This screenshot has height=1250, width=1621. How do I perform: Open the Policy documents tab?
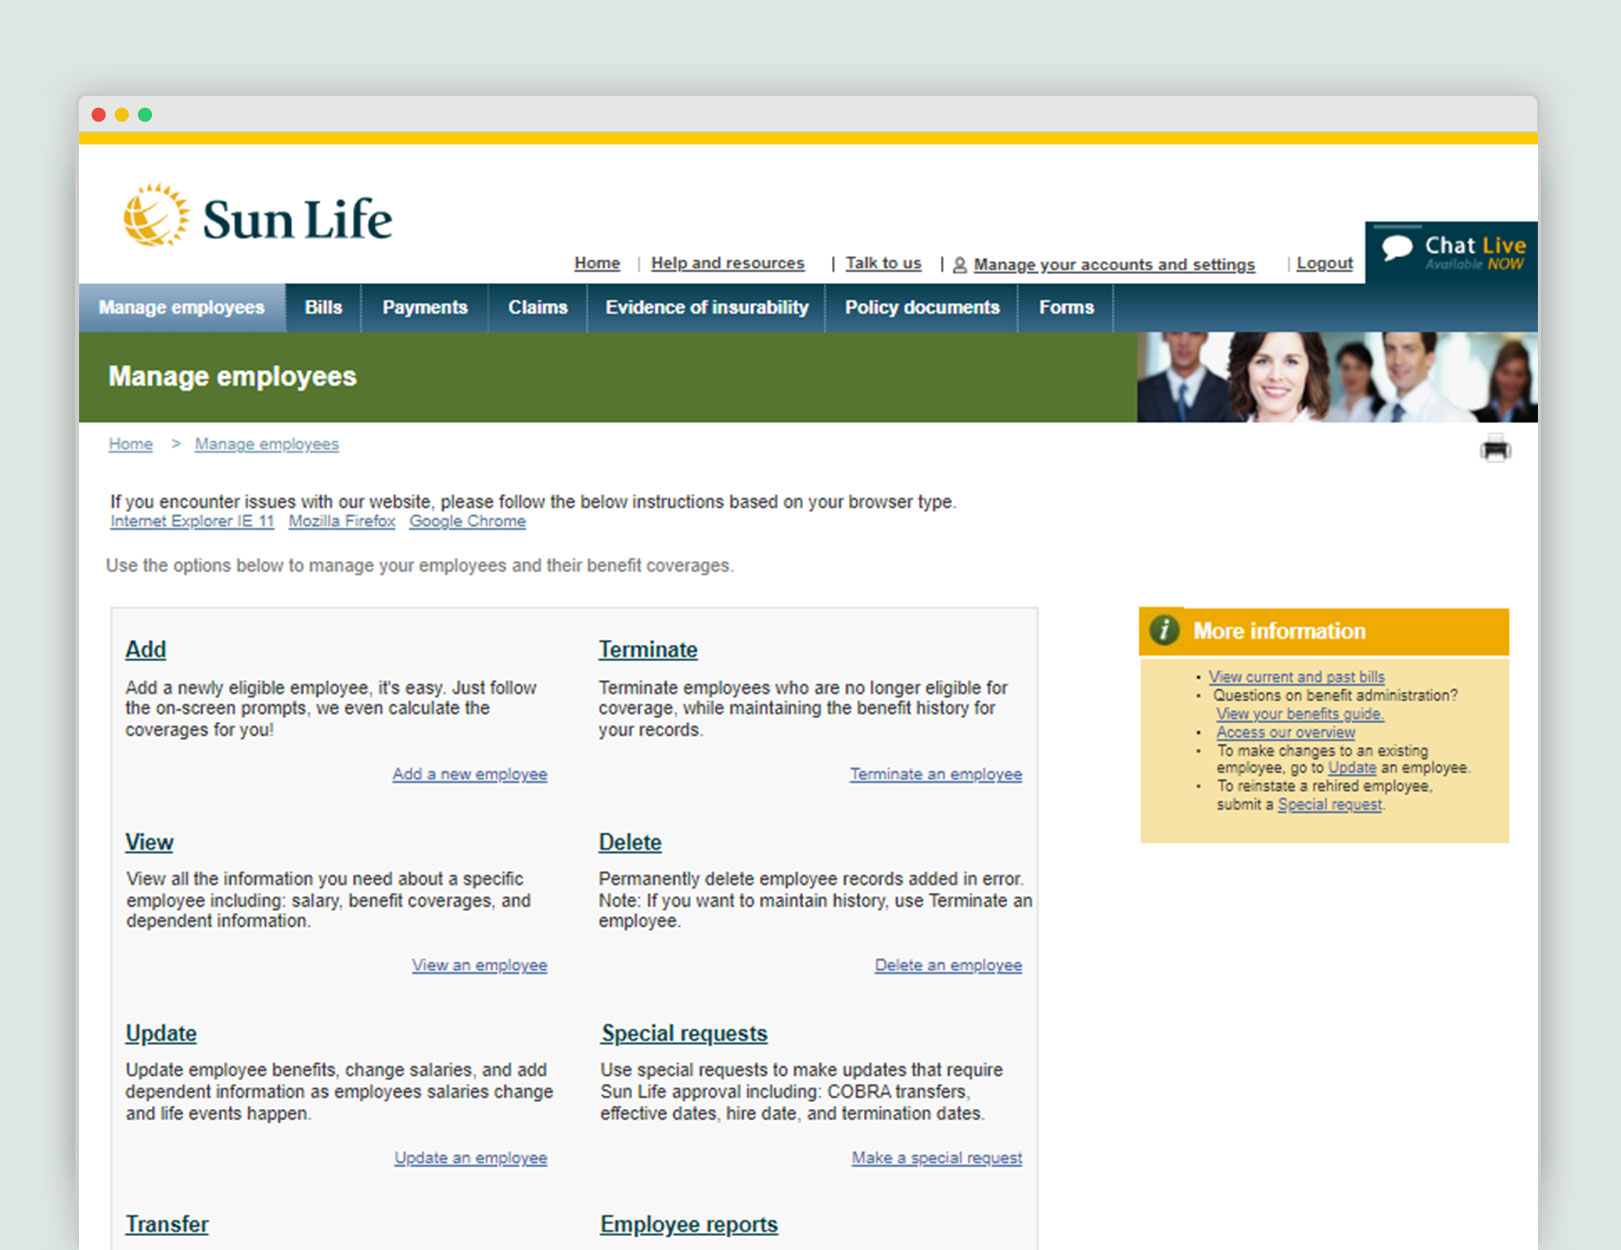[x=922, y=307]
